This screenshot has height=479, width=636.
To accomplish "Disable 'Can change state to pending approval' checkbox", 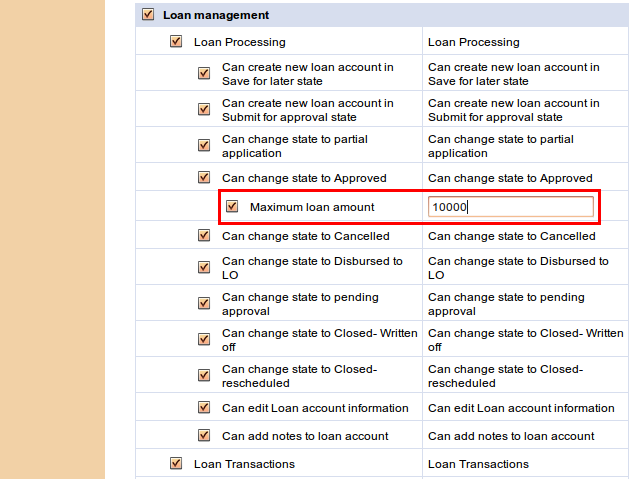I will pos(204,303).
